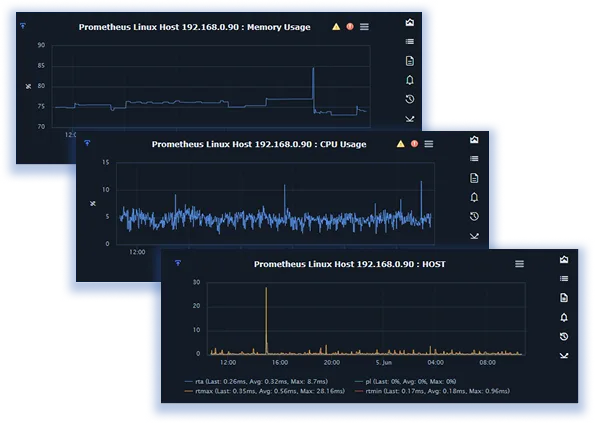Open list view icon in Memory Usage panel
This screenshot has height=424, width=595.
(x=410, y=42)
